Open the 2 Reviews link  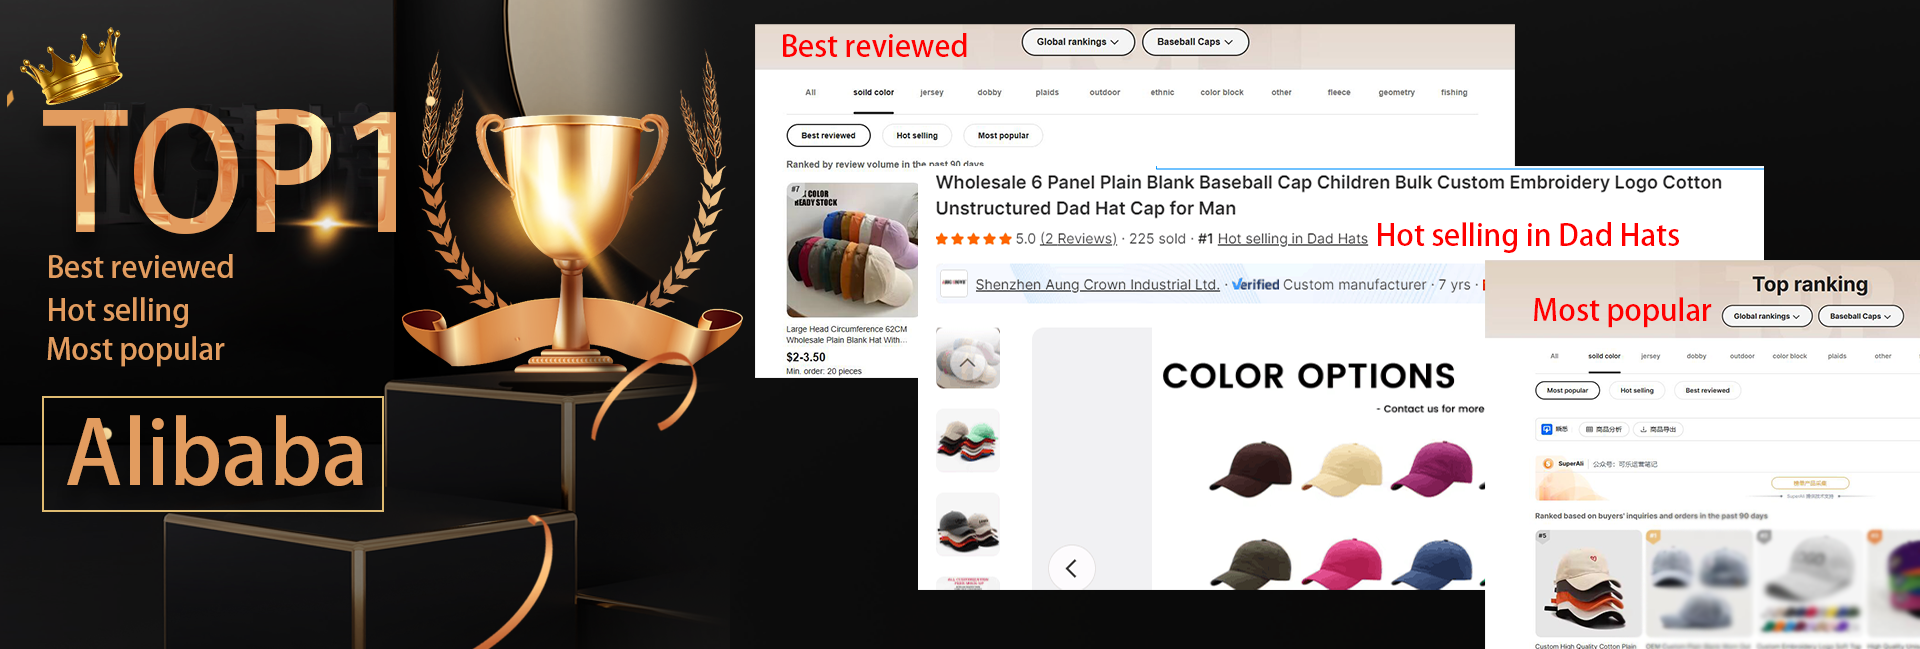click(x=1078, y=239)
